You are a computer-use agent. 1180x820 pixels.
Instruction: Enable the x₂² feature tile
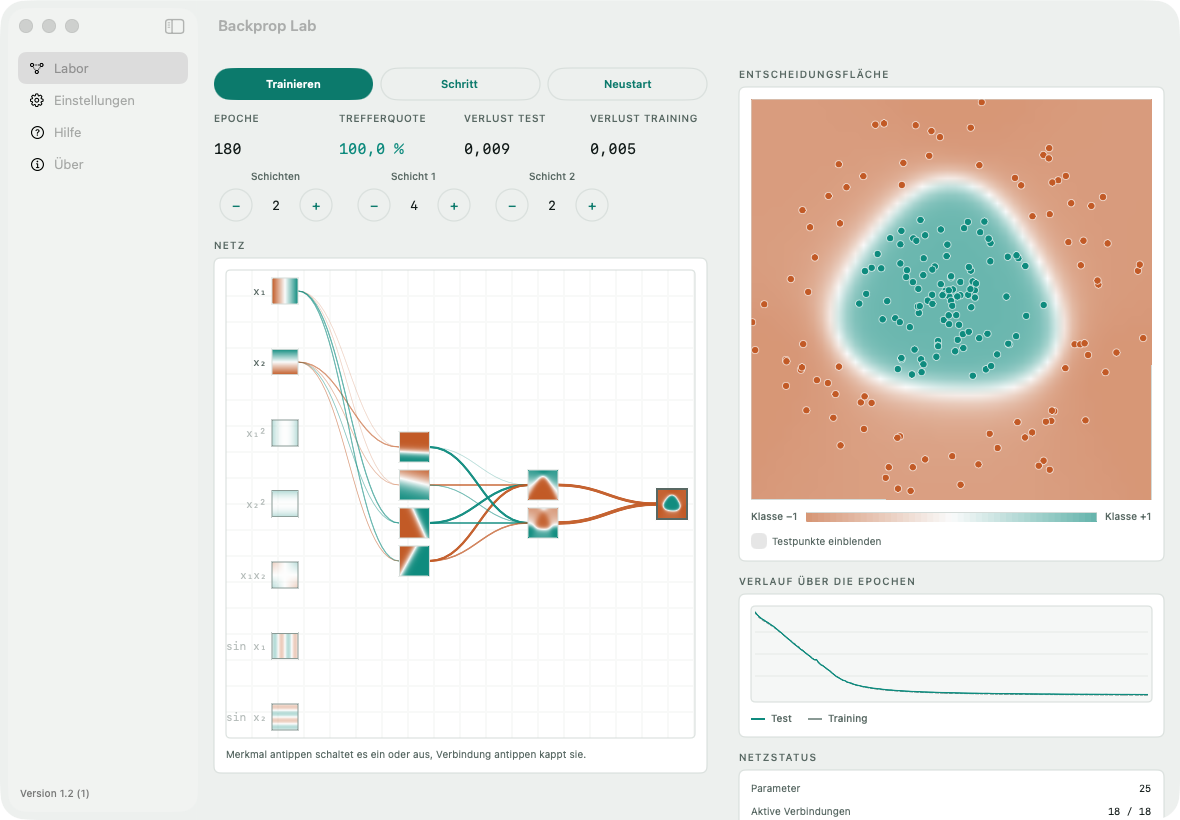tap(284, 503)
